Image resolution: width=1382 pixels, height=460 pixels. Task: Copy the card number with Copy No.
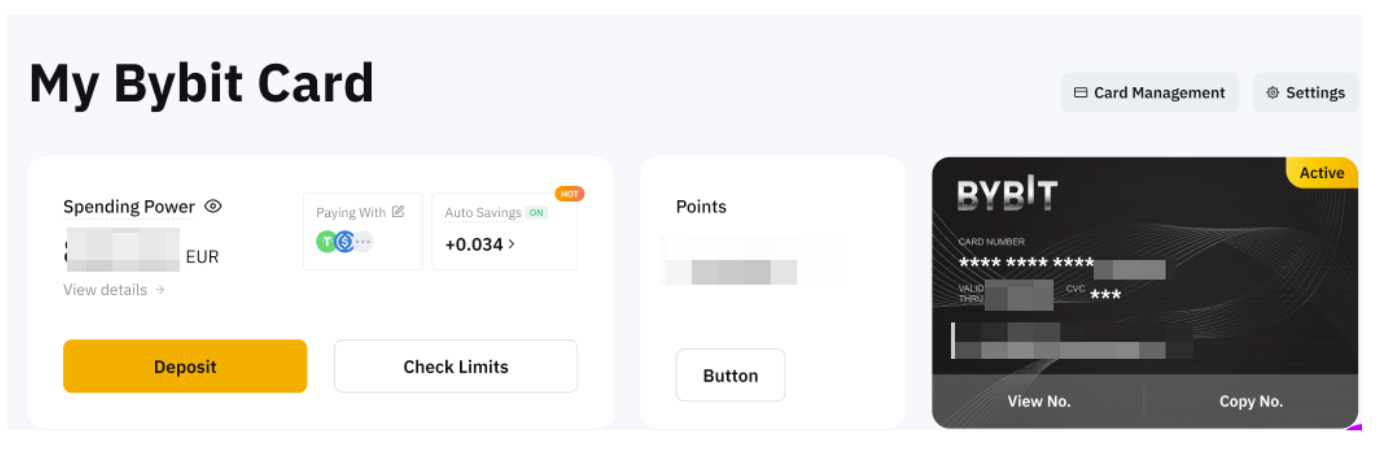pyautogui.click(x=1250, y=401)
